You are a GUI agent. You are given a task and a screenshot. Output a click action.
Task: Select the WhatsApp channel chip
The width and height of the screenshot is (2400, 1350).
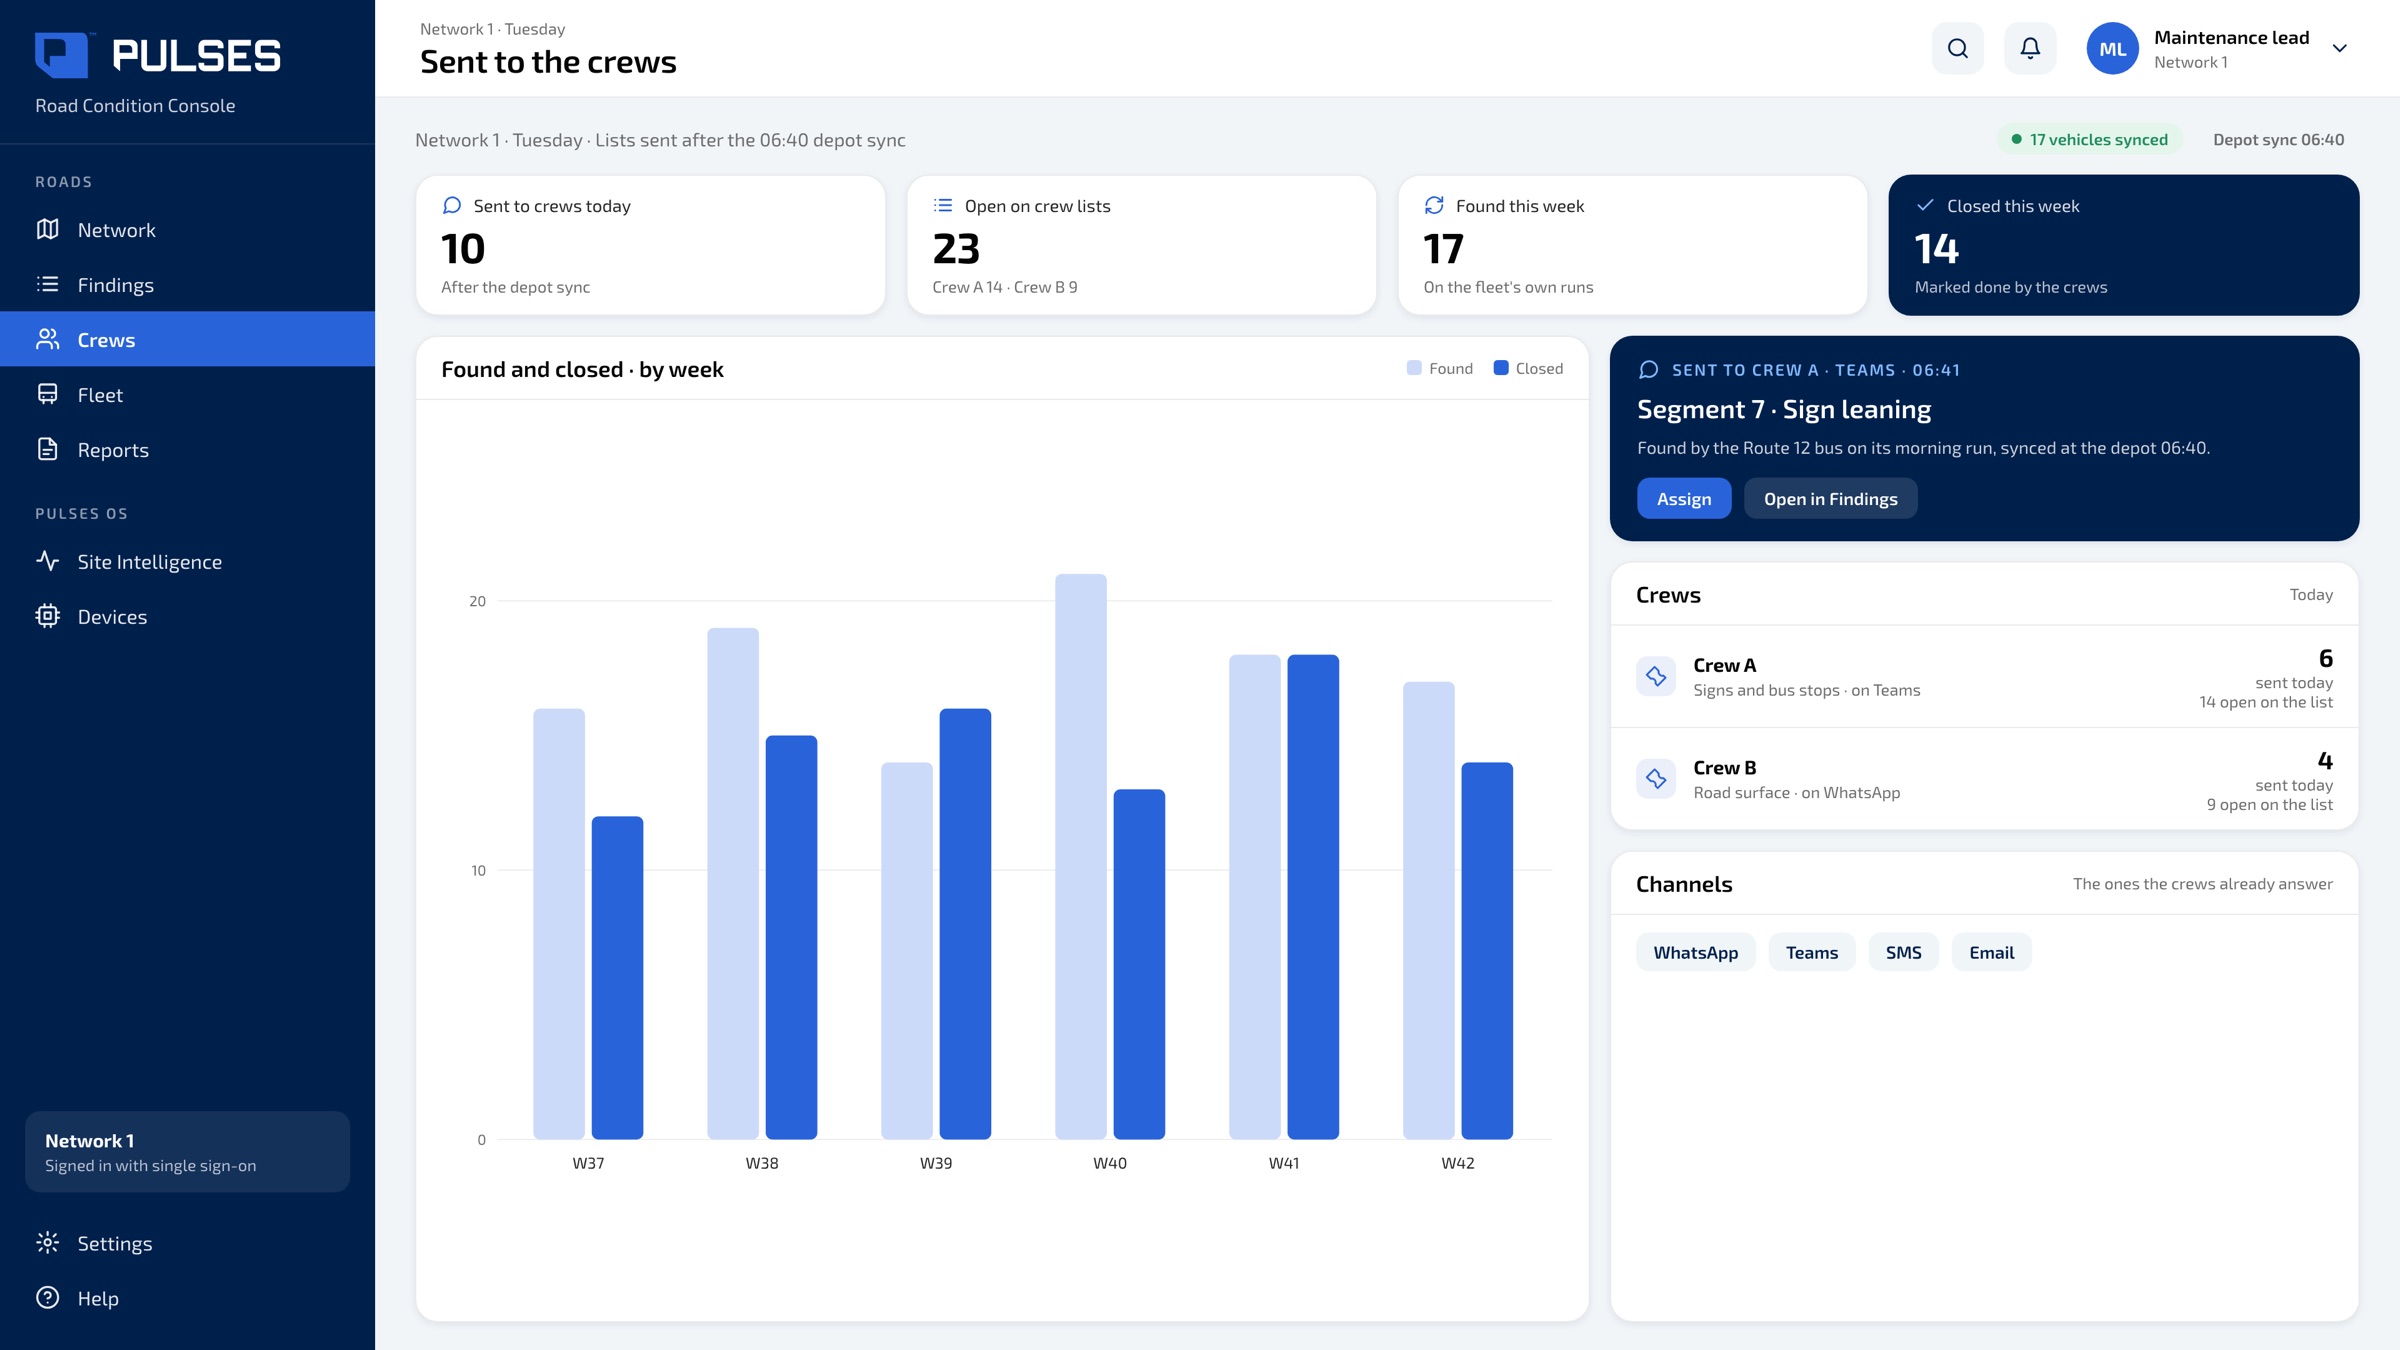1695,952
